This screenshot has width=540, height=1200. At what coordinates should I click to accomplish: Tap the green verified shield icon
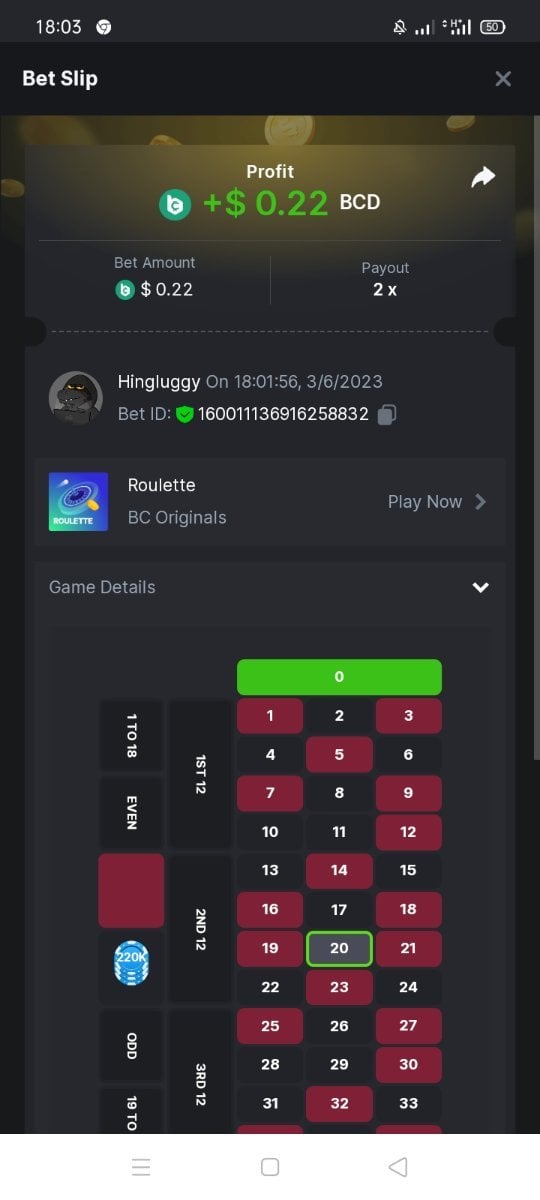(184, 414)
